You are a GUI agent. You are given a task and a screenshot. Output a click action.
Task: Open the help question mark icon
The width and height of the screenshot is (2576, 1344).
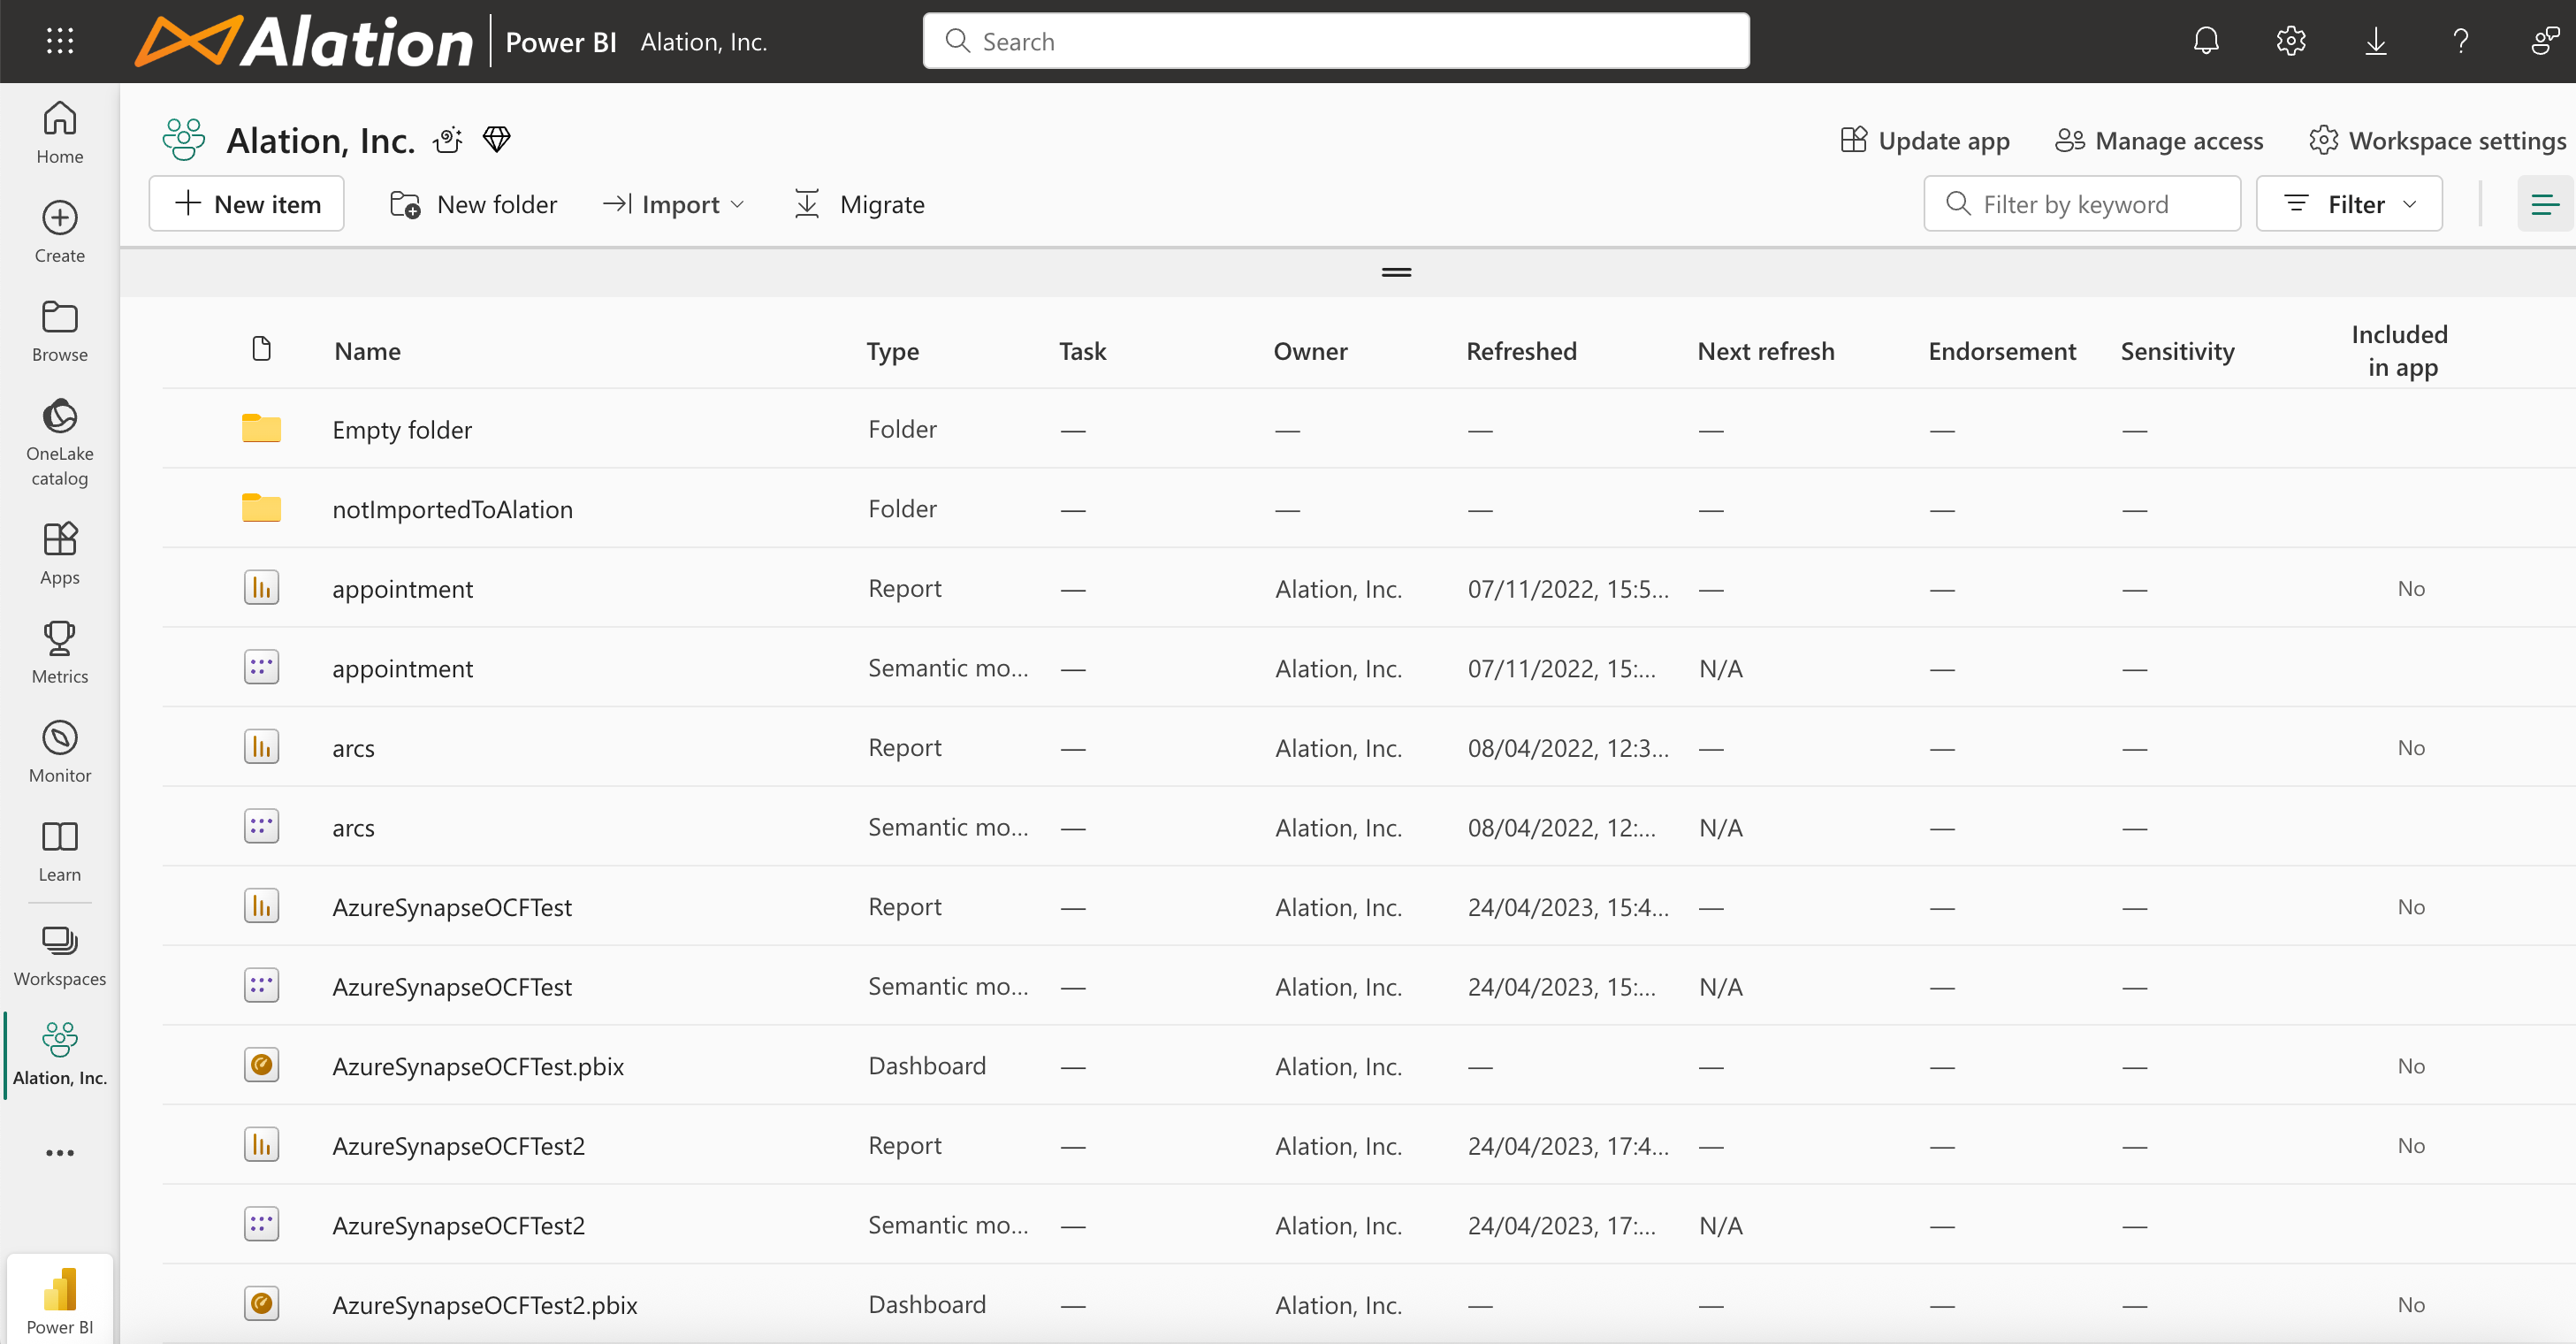(2461, 41)
